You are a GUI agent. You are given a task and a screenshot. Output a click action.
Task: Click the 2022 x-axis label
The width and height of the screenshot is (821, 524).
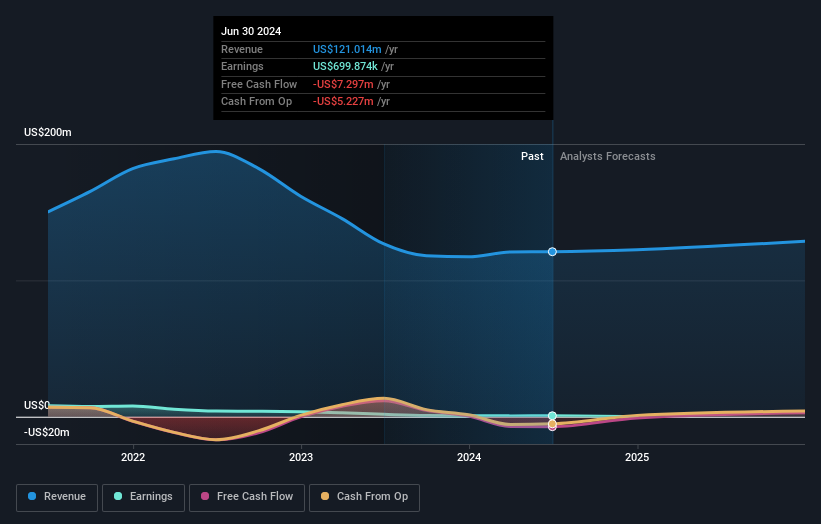[133, 458]
